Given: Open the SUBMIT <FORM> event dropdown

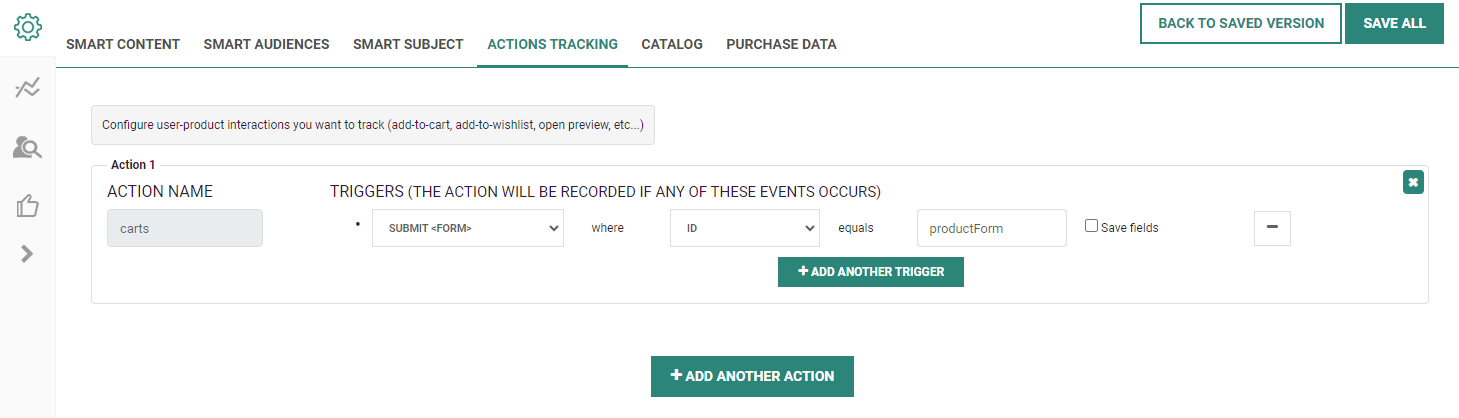Looking at the screenshot, I should click(x=468, y=228).
